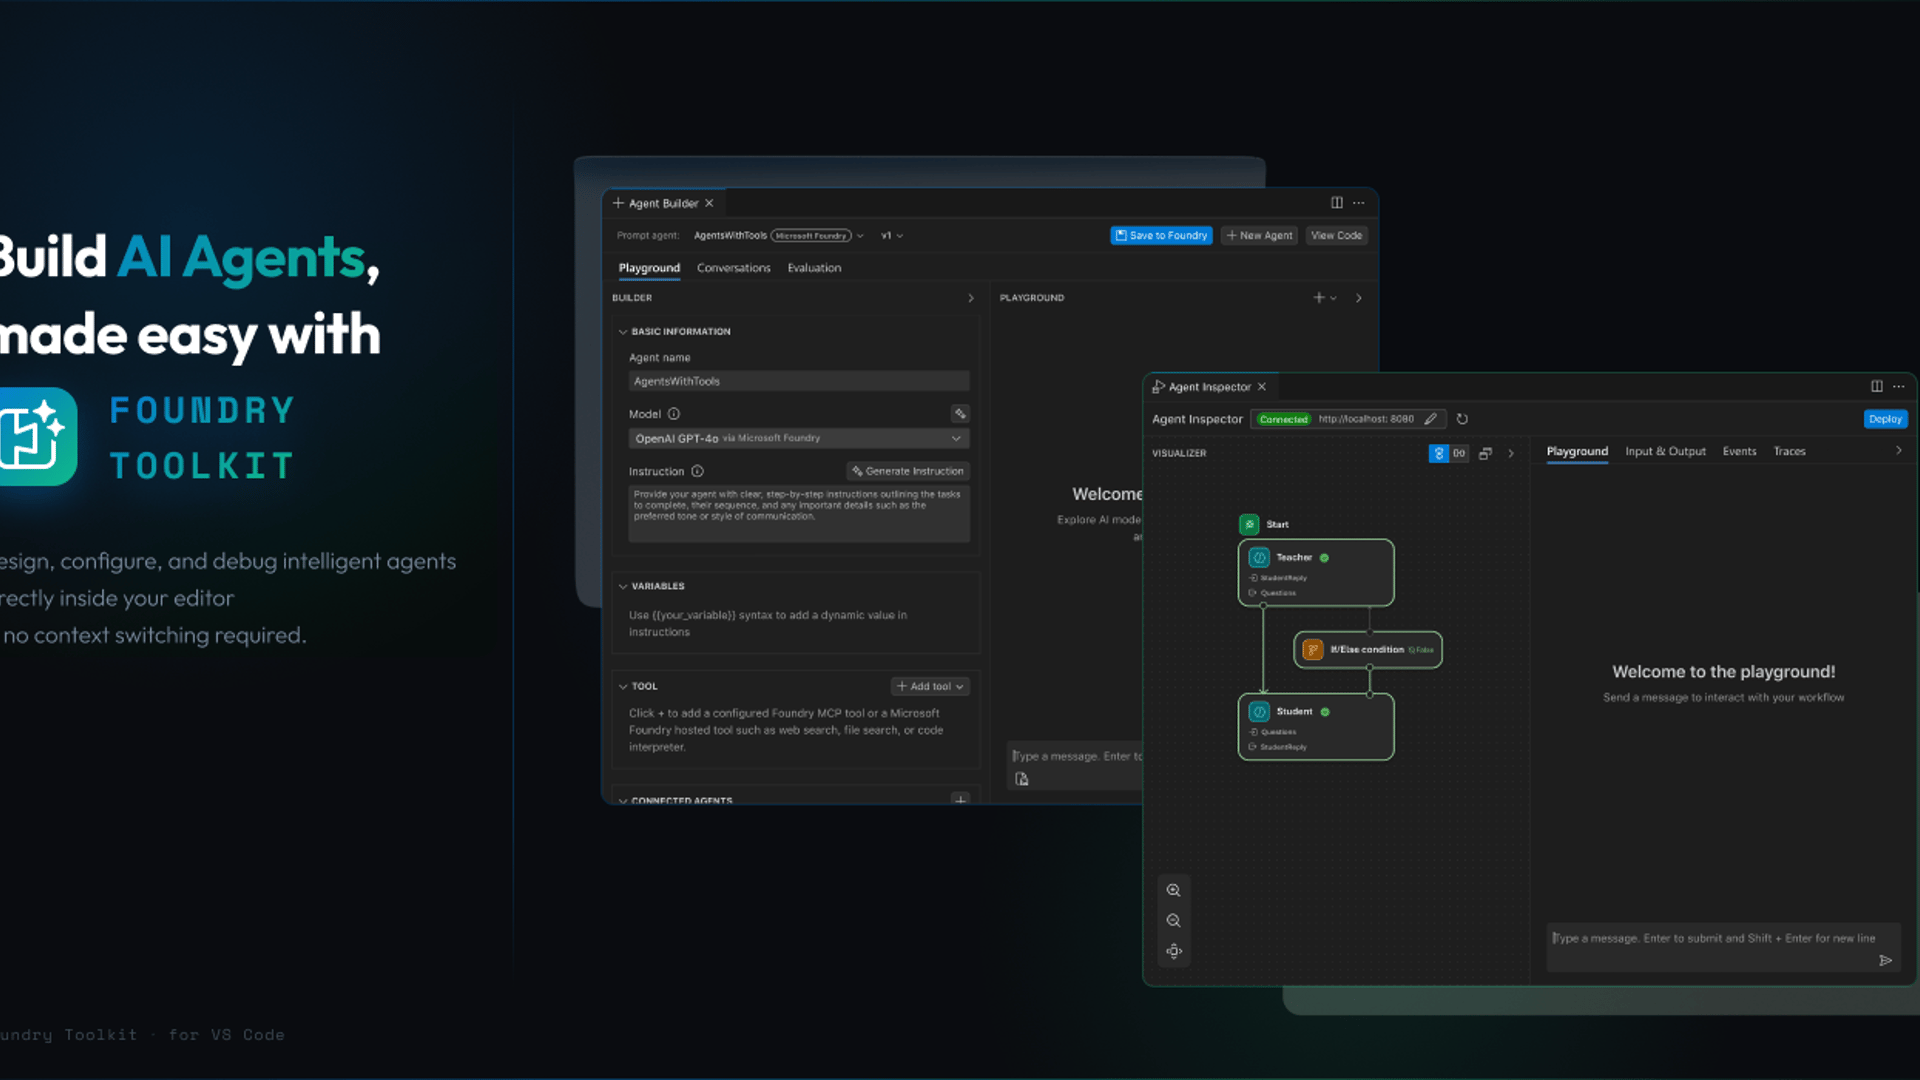
Task: Zoom out on the workflow visualizer
Action: [1173, 921]
